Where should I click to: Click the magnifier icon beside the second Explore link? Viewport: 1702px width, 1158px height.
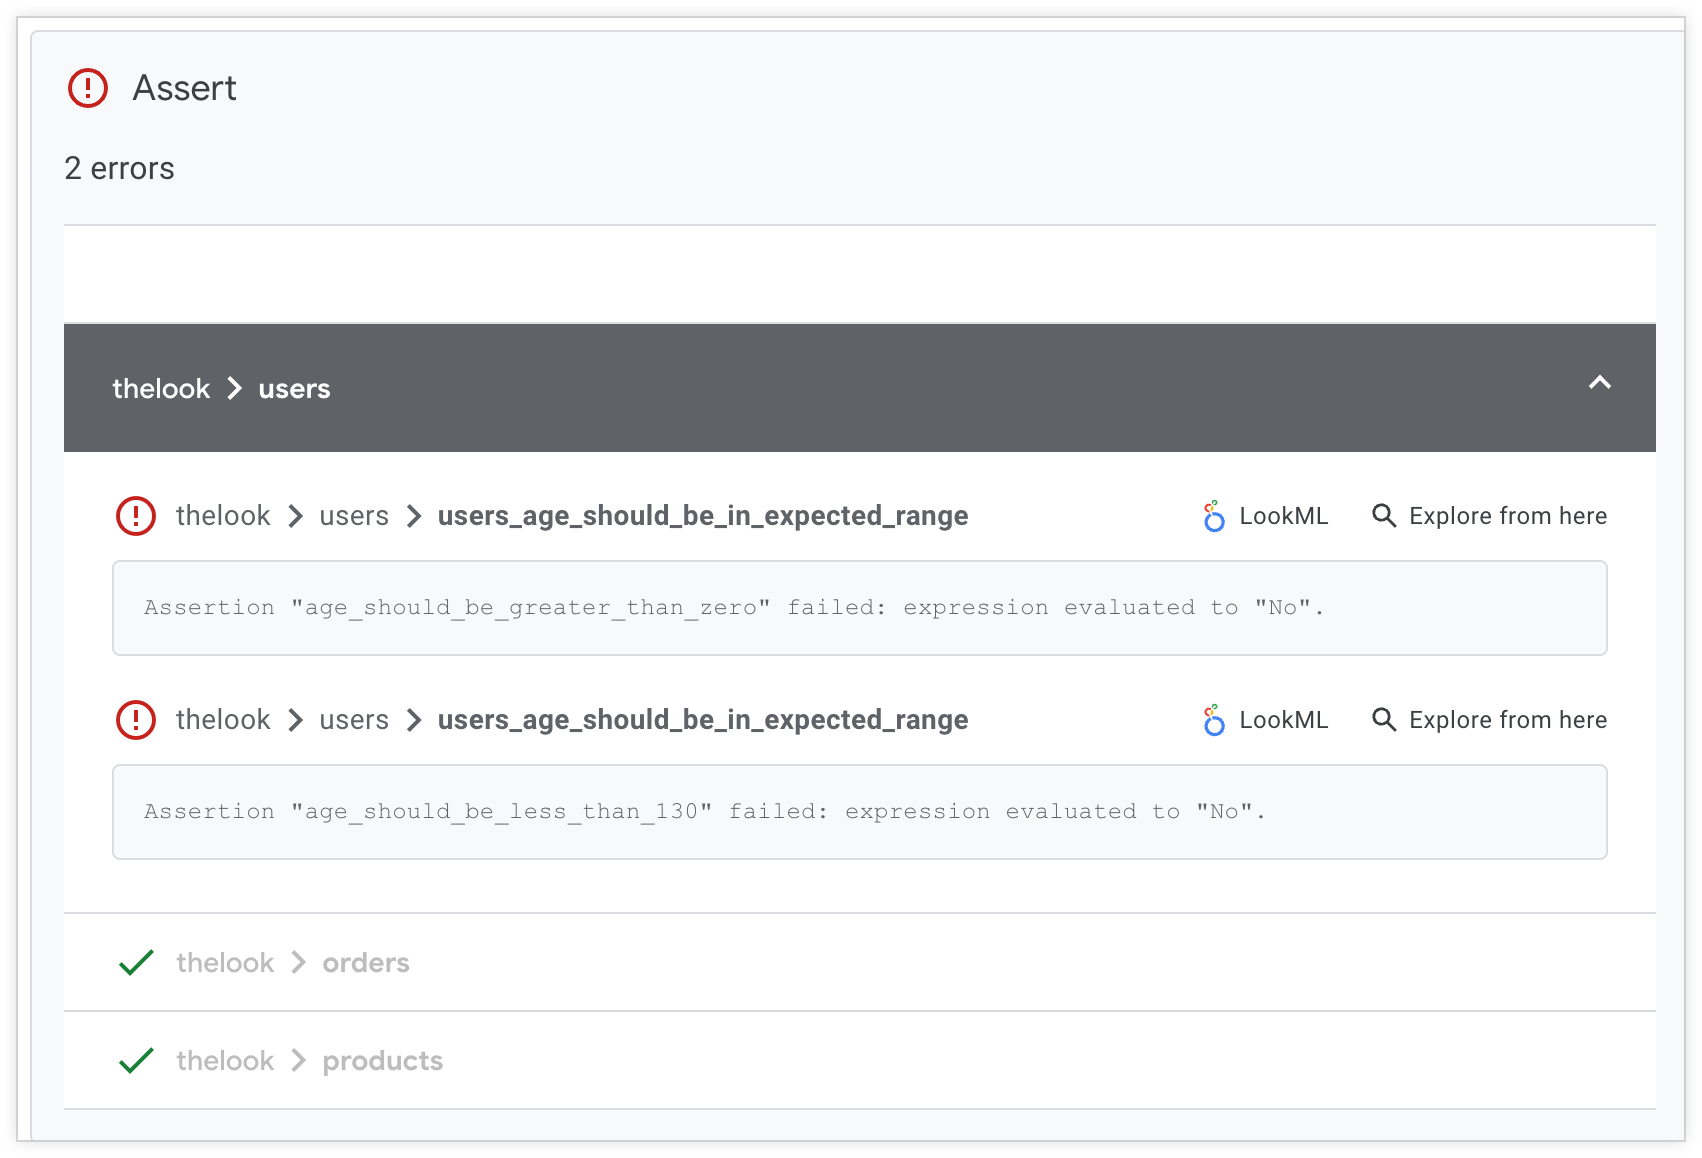1385,720
